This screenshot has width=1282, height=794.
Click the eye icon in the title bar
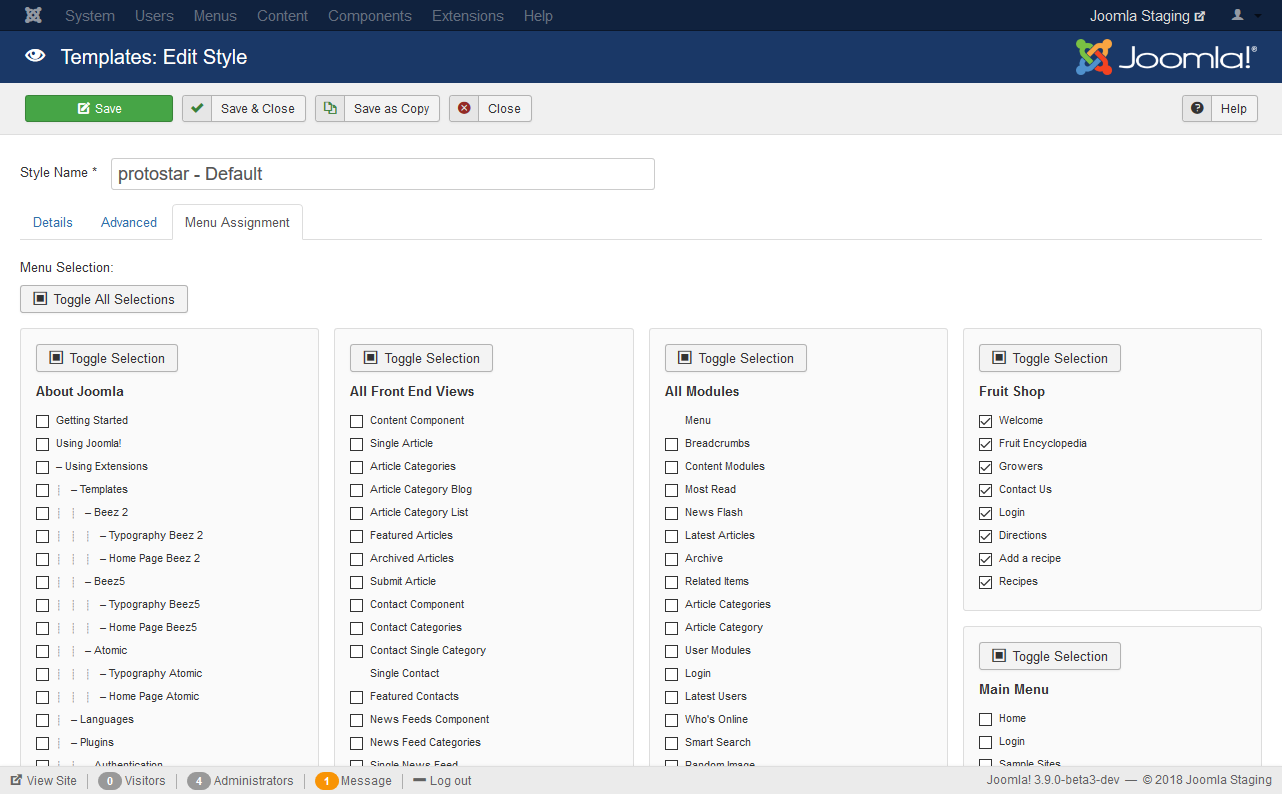pos(35,57)
